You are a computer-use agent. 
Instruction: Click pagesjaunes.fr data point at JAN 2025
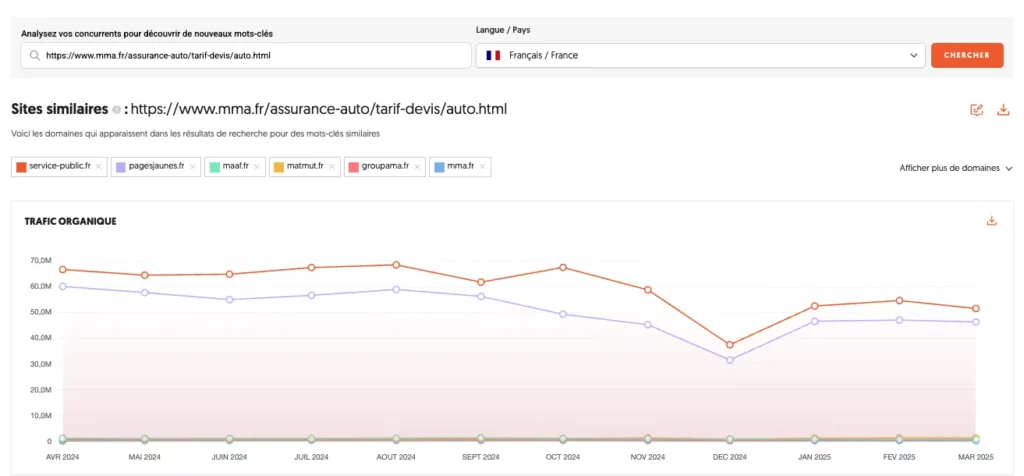pyautogui.click(x=814, y=321)
